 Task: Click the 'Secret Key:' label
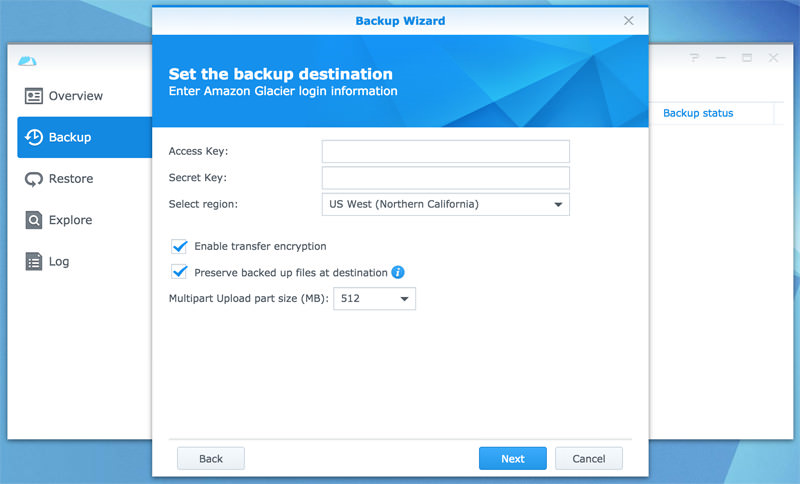tap(197, 178)
